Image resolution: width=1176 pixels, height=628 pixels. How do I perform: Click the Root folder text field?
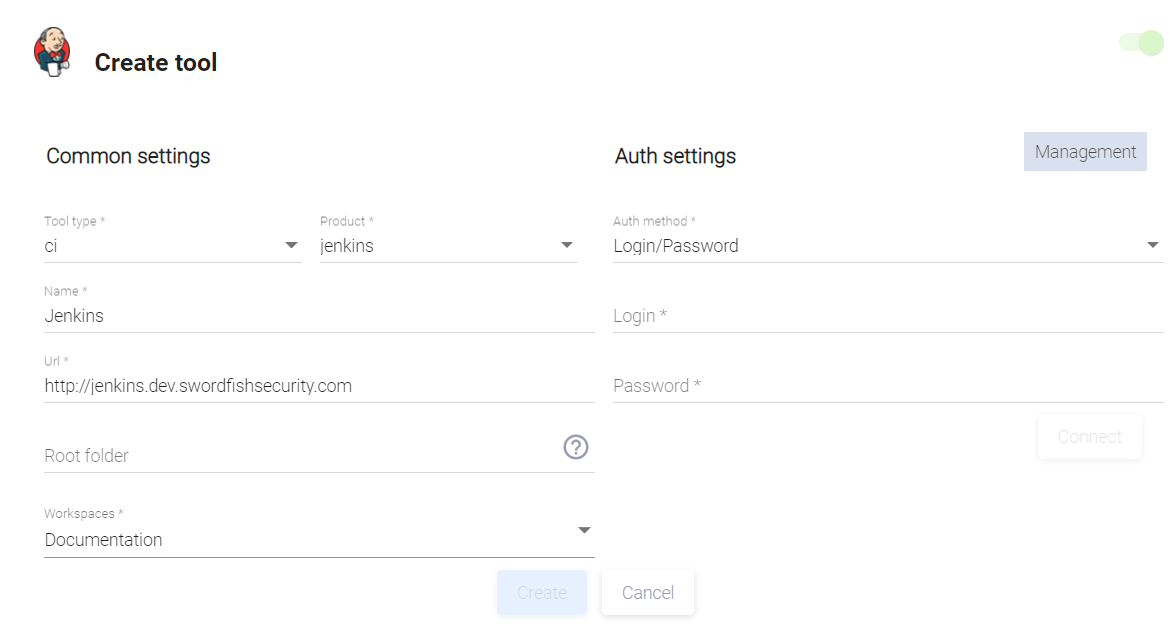click(x=300, y=456)
